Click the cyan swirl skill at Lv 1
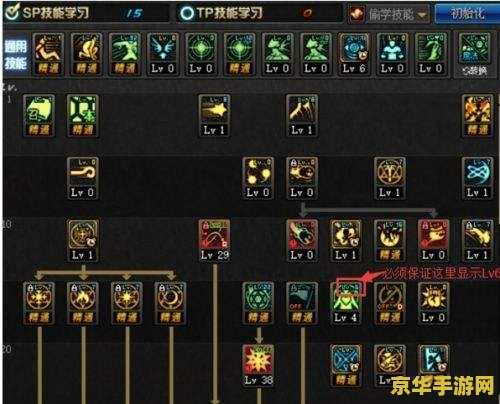The height and width of the screenshot is (404, 500). (477, 178)
